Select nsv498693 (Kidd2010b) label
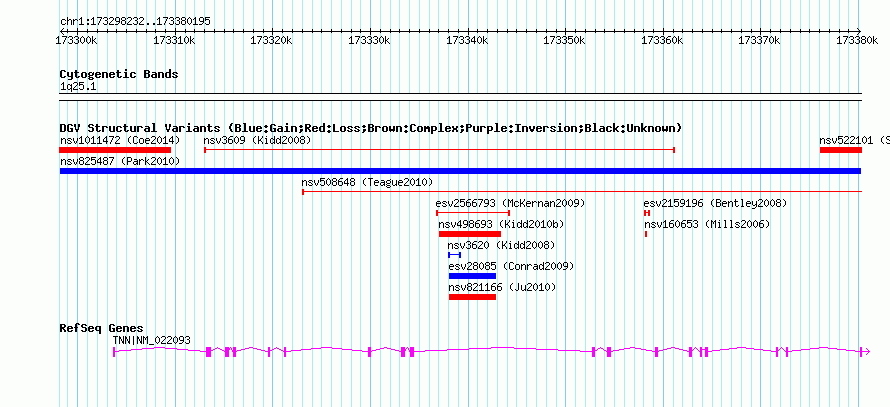The height and width of the screenshot is (407, 890). point(501,225)
